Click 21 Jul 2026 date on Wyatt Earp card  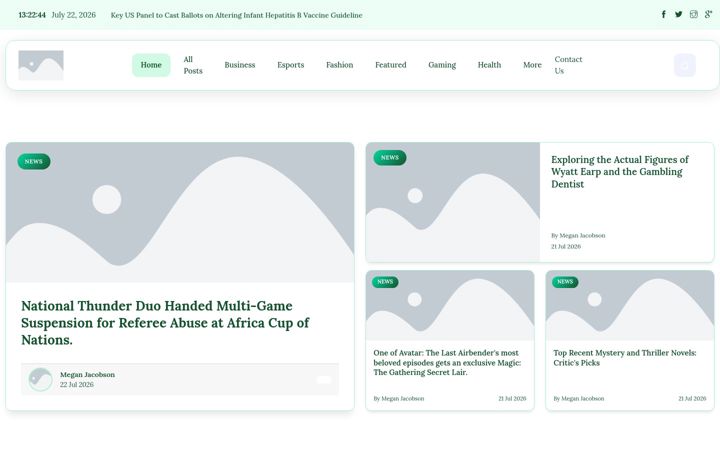[x=566, y=247]
